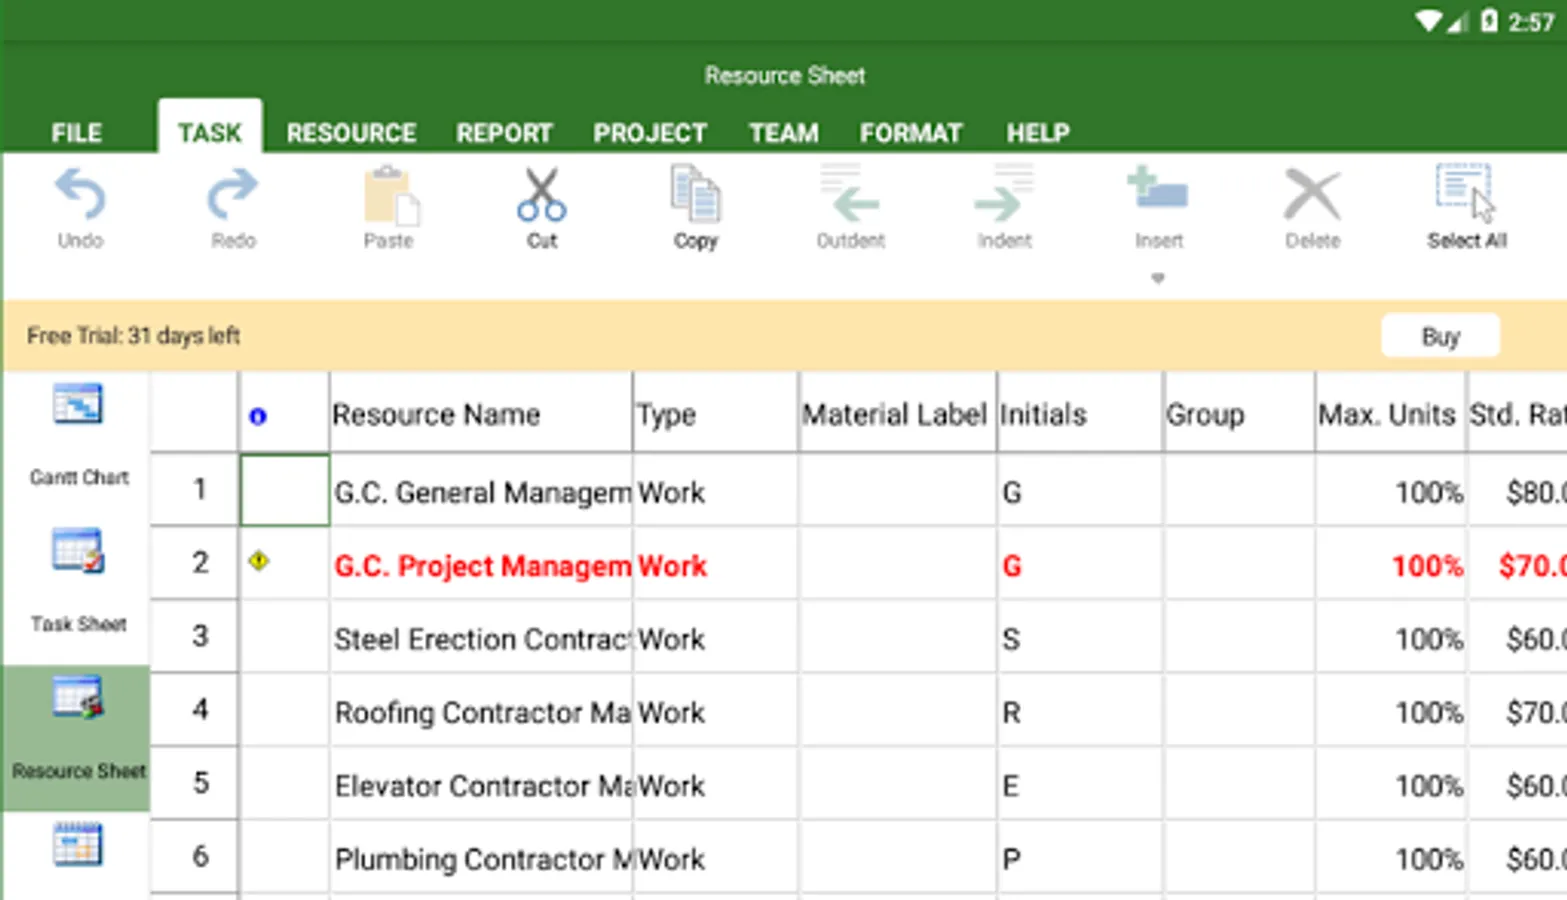Click the Redo arrow icon
This screenshot has height=900, width=1567.
coord(233,194)
